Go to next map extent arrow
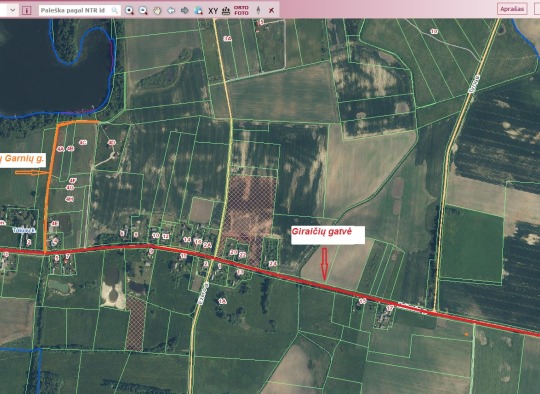Screen dimensions: 540x394 tap(185, 10)
